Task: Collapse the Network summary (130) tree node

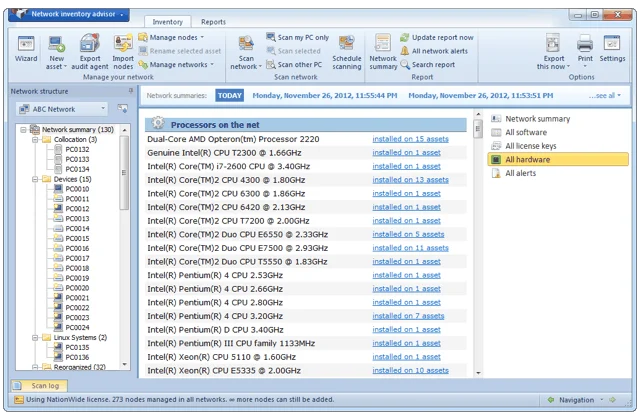Action: [23, 130]
